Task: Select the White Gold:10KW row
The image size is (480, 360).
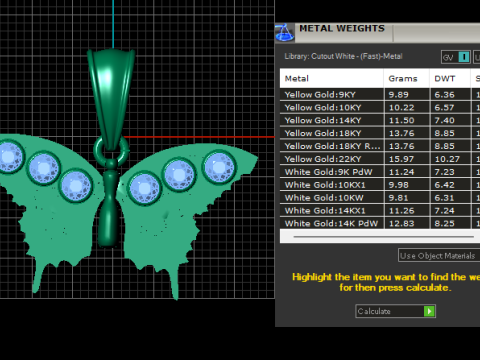Action: coord(380,198)
